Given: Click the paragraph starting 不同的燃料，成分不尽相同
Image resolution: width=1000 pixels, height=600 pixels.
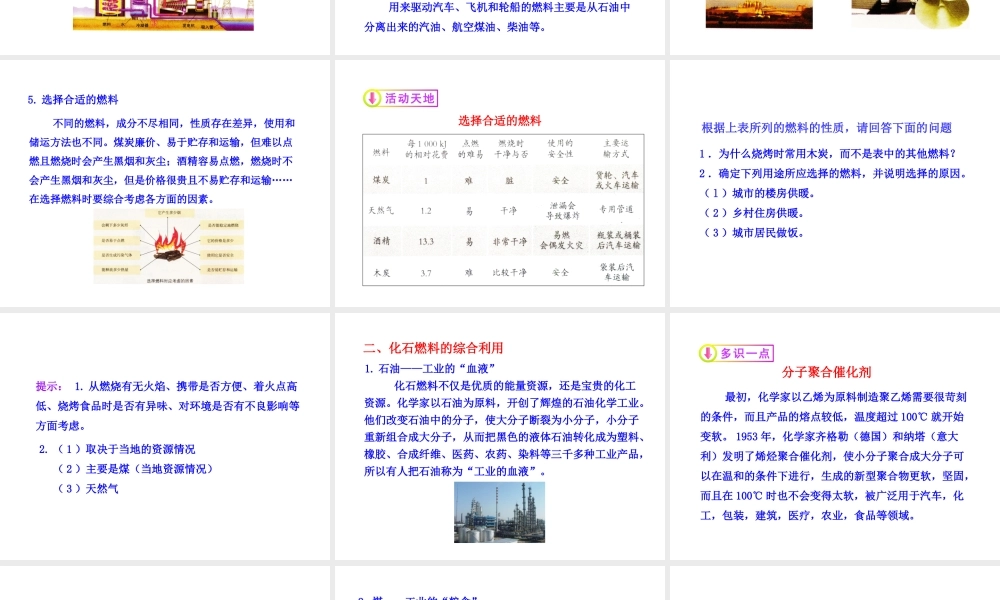Looking at the screenshot, I should point(162,161).
